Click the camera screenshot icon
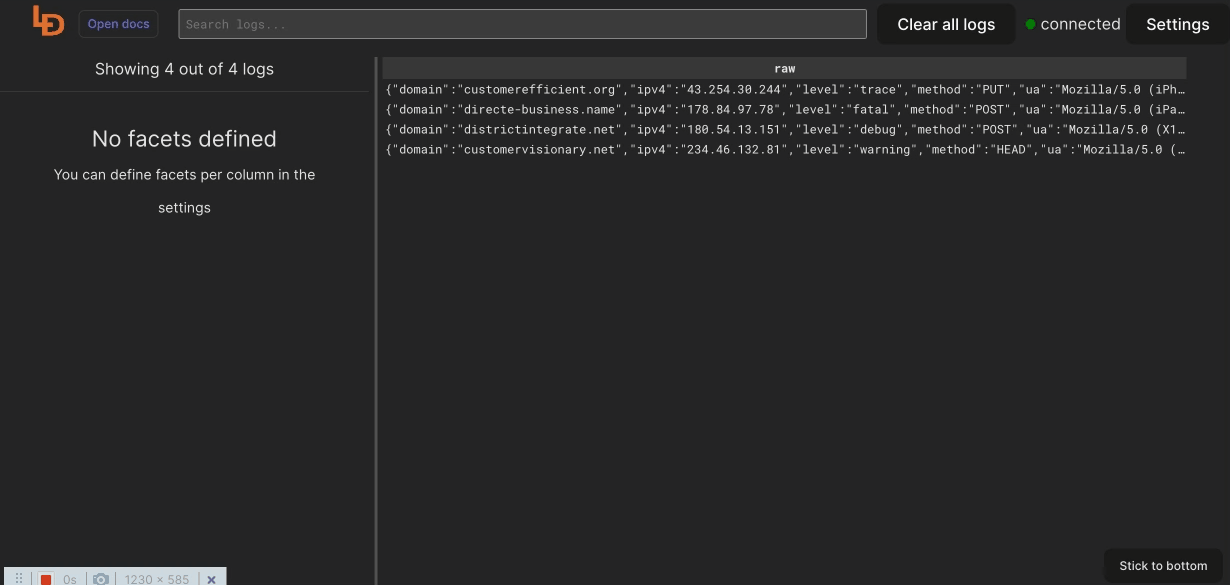The width and height of the screenshot is (1230, 585). 100,579
